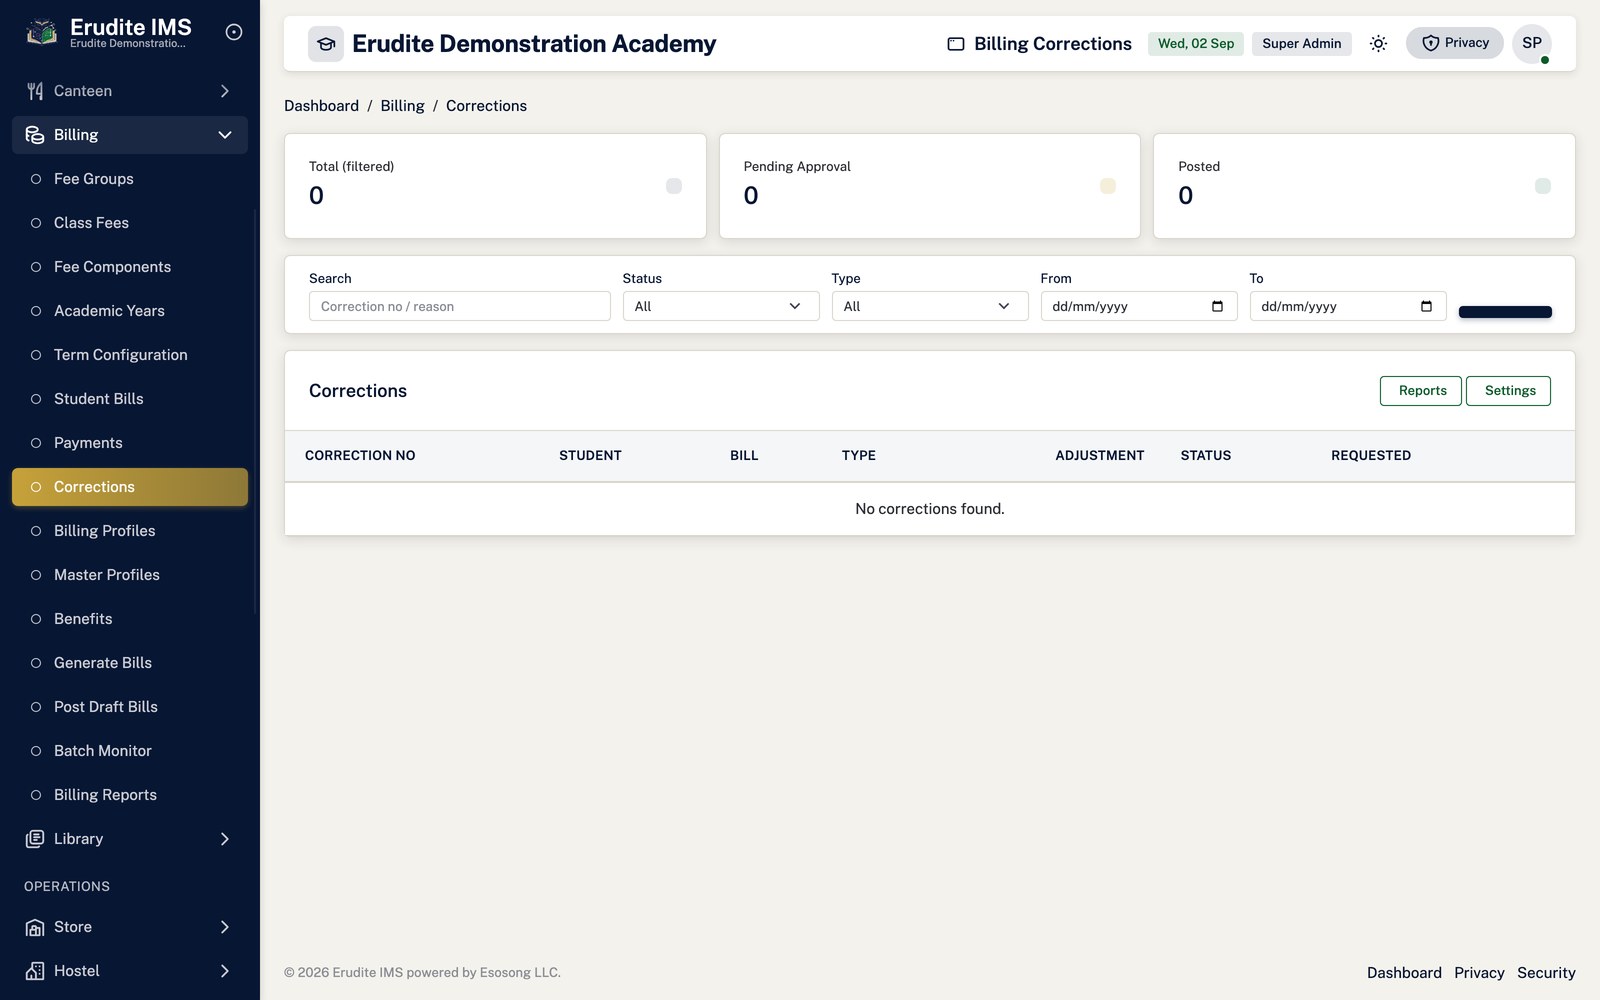Click the Super Admin role badge
The width and height of the screenshot is (1600, 1000).
tap(1302, 43)
